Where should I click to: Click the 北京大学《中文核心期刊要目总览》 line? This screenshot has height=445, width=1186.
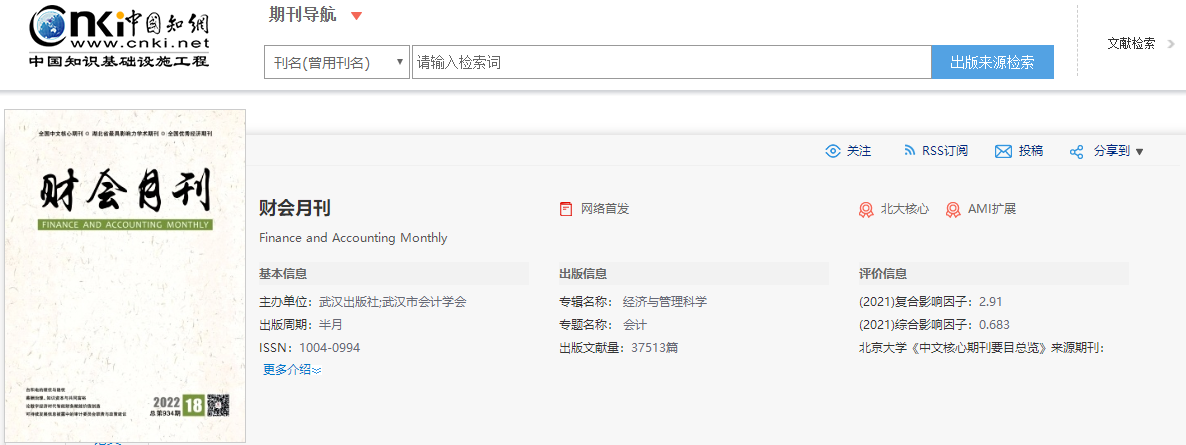(x=982, y=348)
